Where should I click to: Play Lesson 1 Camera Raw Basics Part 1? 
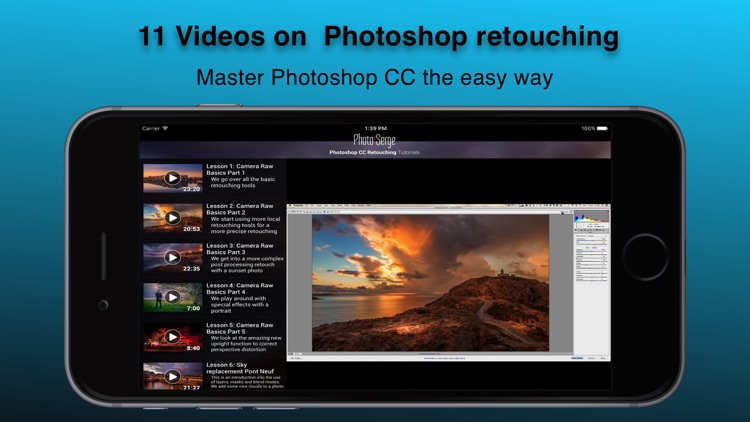coord(172,178)
